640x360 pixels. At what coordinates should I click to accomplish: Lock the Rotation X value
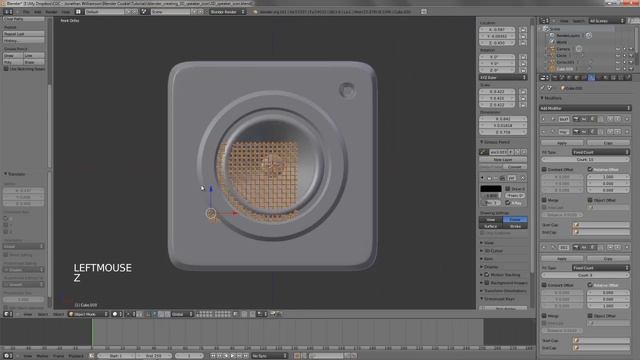(523, 57)
